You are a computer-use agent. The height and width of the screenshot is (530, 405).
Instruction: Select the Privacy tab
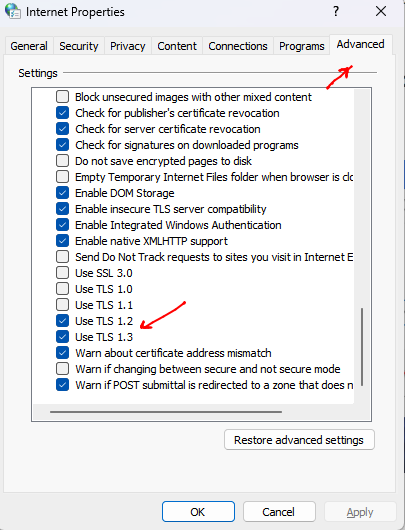[128, 46]
